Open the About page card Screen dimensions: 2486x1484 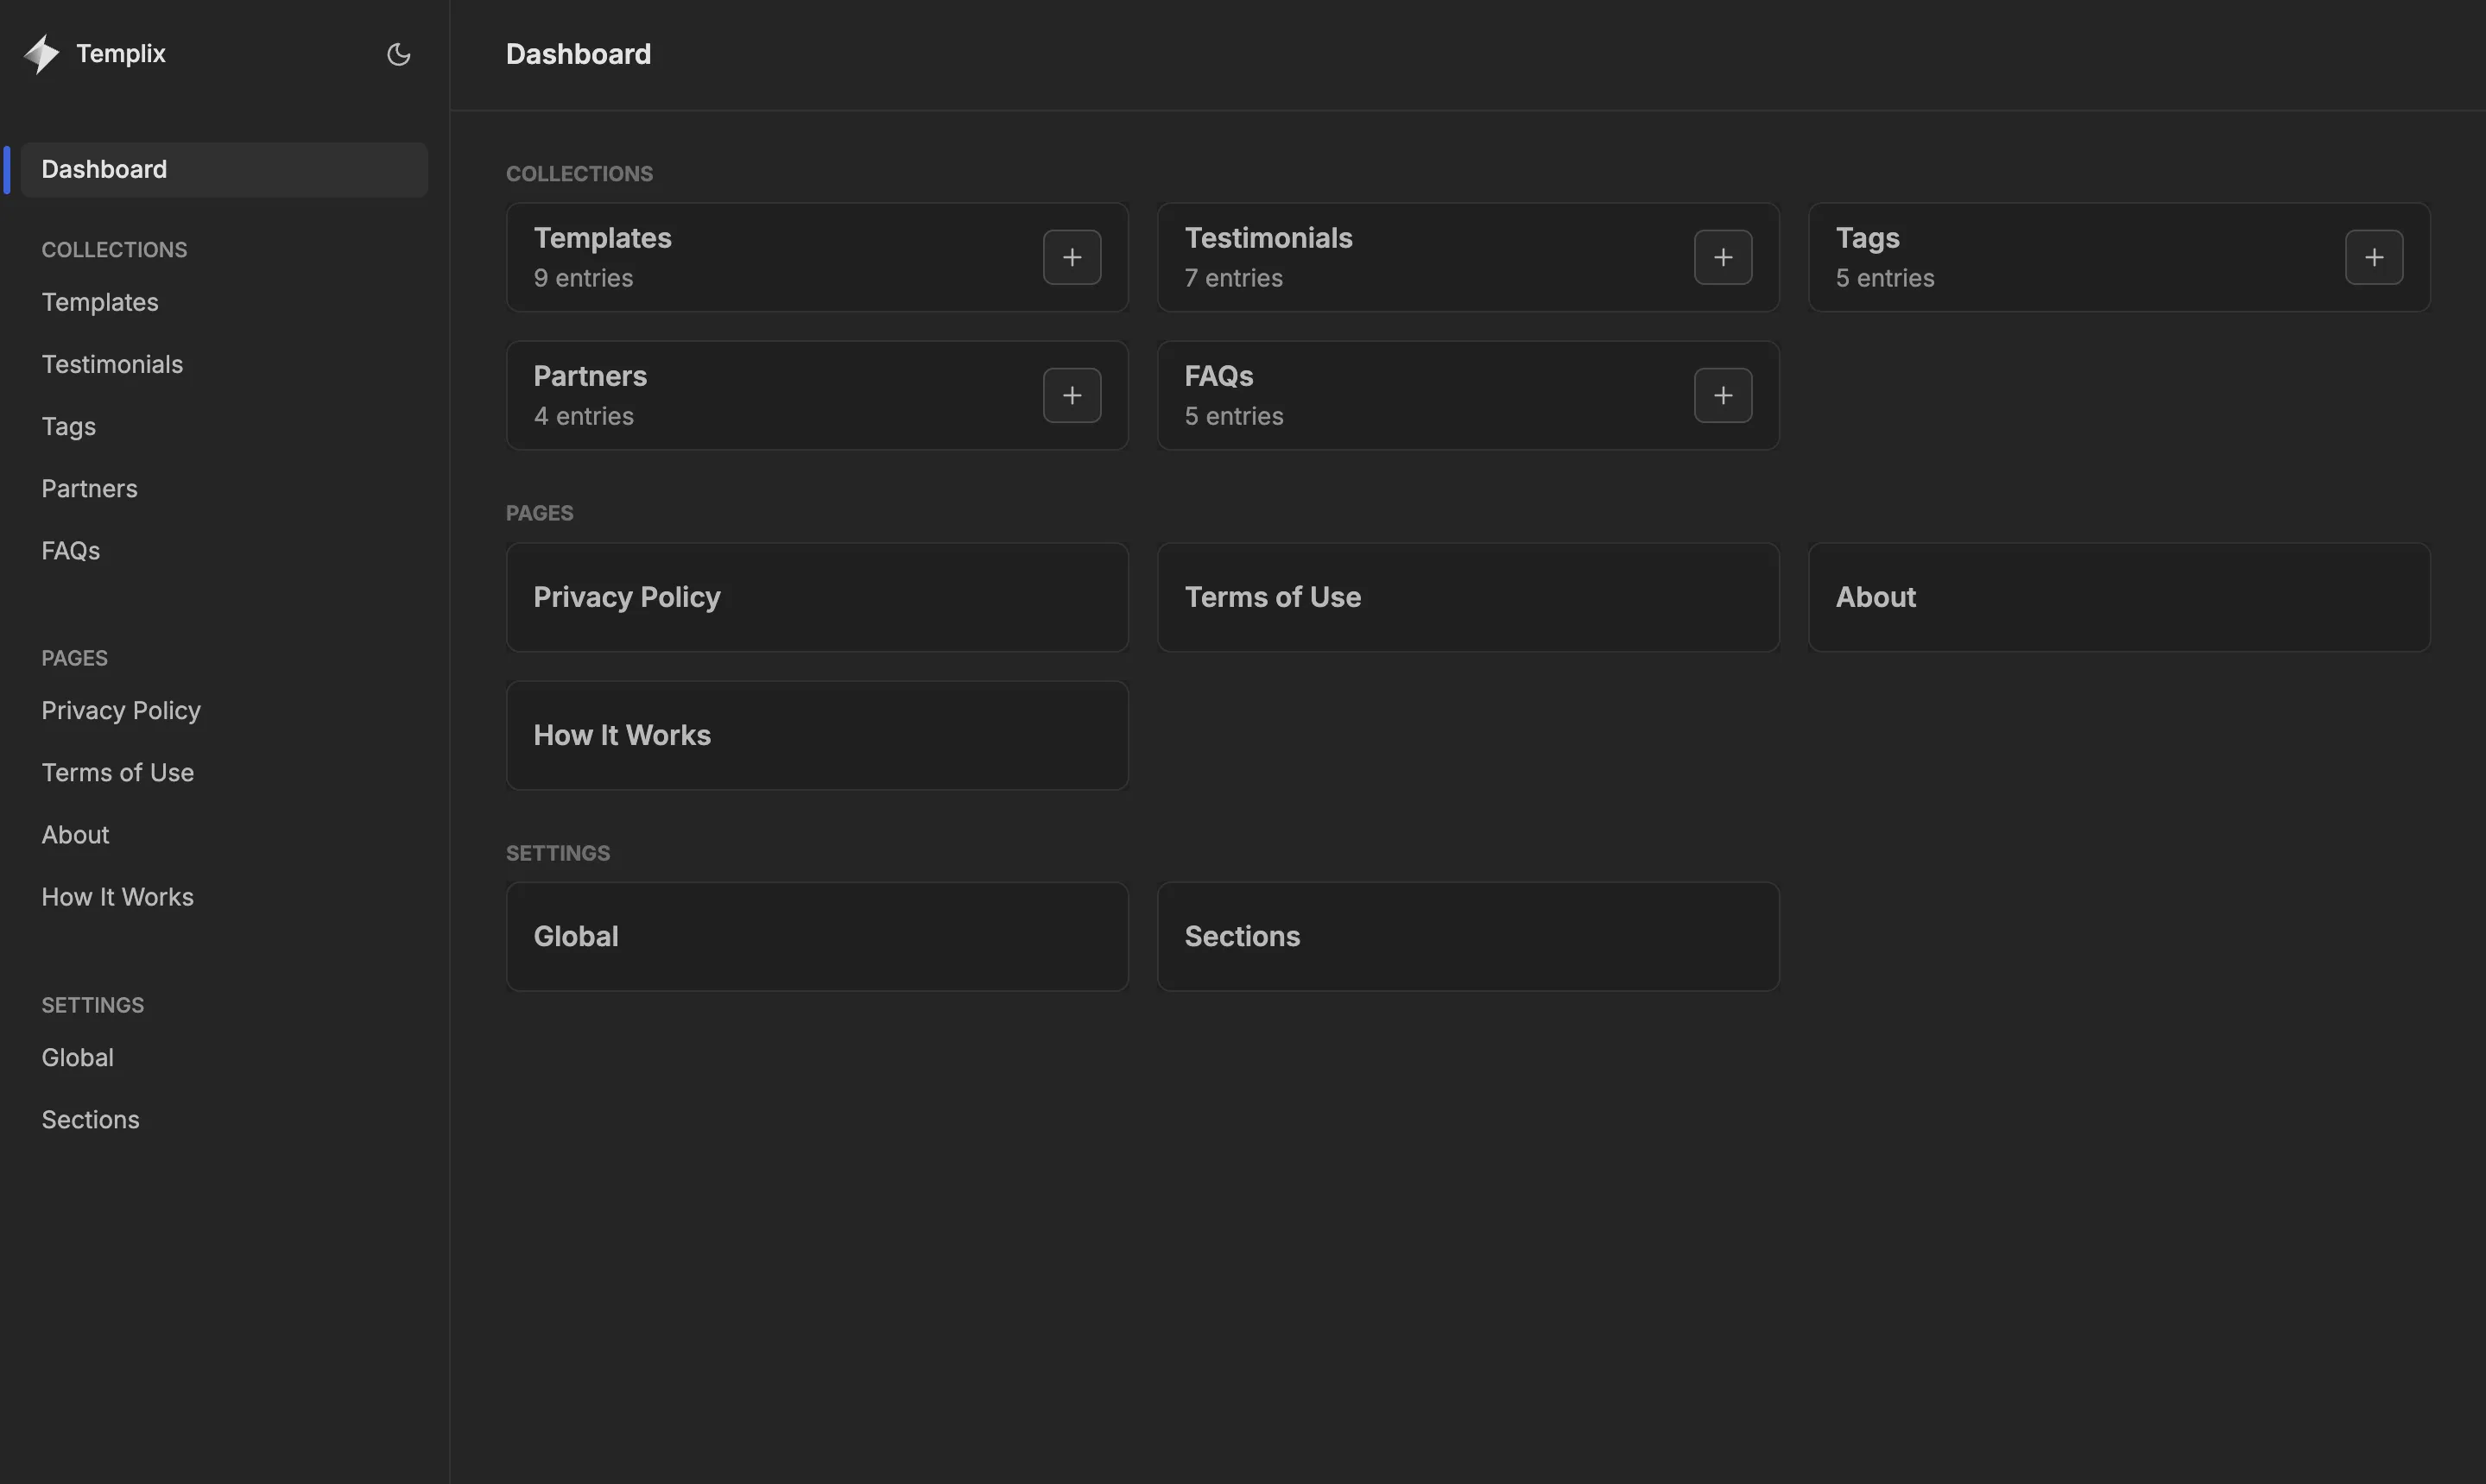pyautogui.click(x=2119, y=597)
